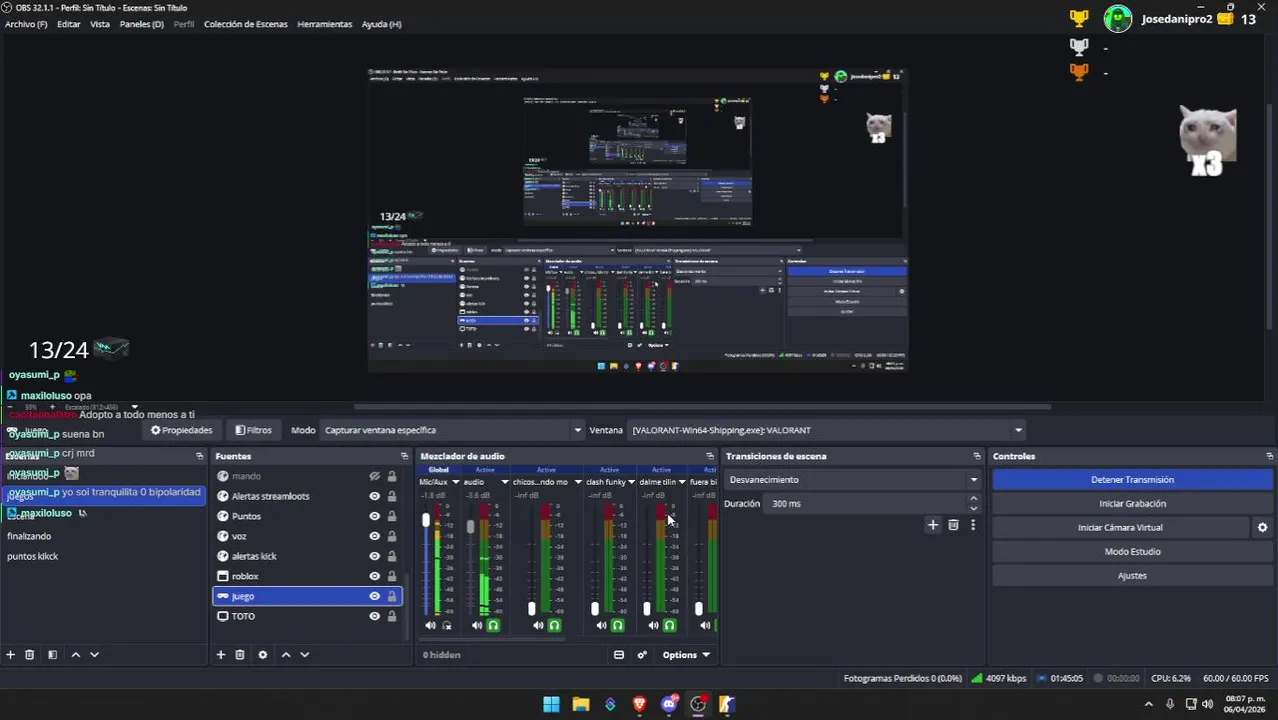Adjust the Mic/Aux volume fader
The height and width of the screenshot is (720, 1278).
426,520
